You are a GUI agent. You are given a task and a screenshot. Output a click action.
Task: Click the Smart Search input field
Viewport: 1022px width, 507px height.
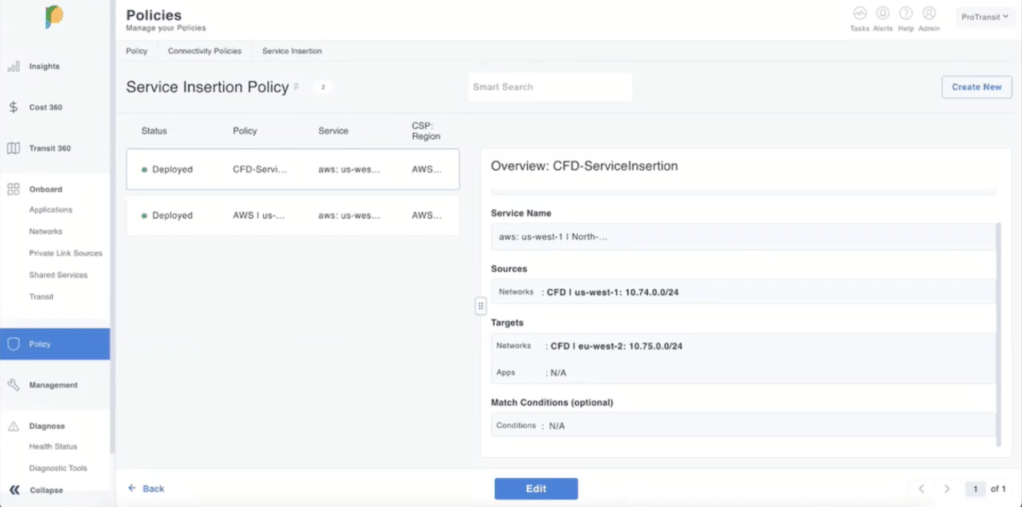(550, 87)
